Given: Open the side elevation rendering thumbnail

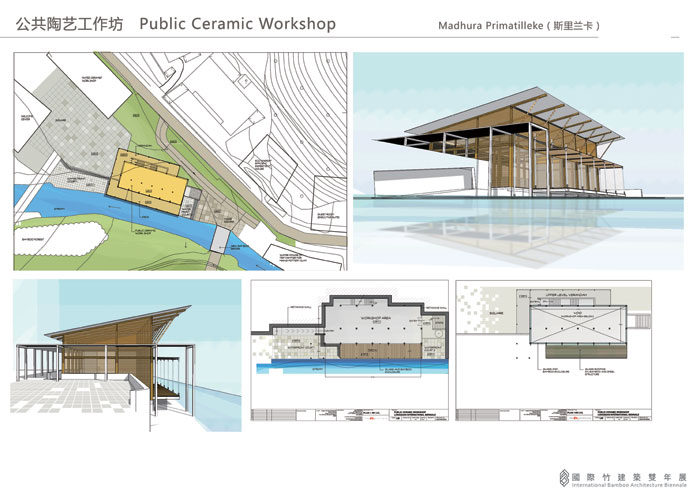Looking at the screenshot, I should [127, 357].
